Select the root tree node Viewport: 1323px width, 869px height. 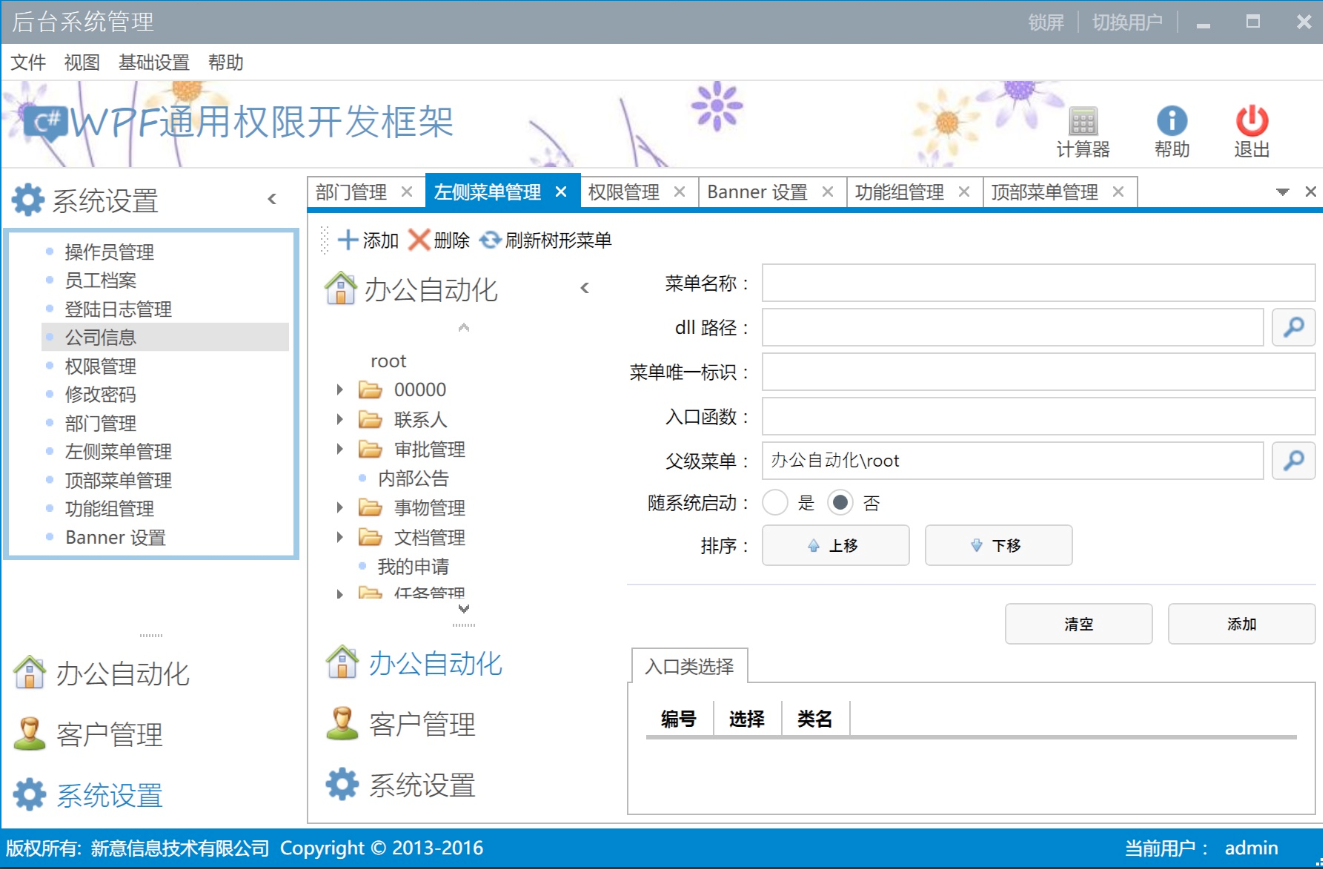tap(389, 361)
